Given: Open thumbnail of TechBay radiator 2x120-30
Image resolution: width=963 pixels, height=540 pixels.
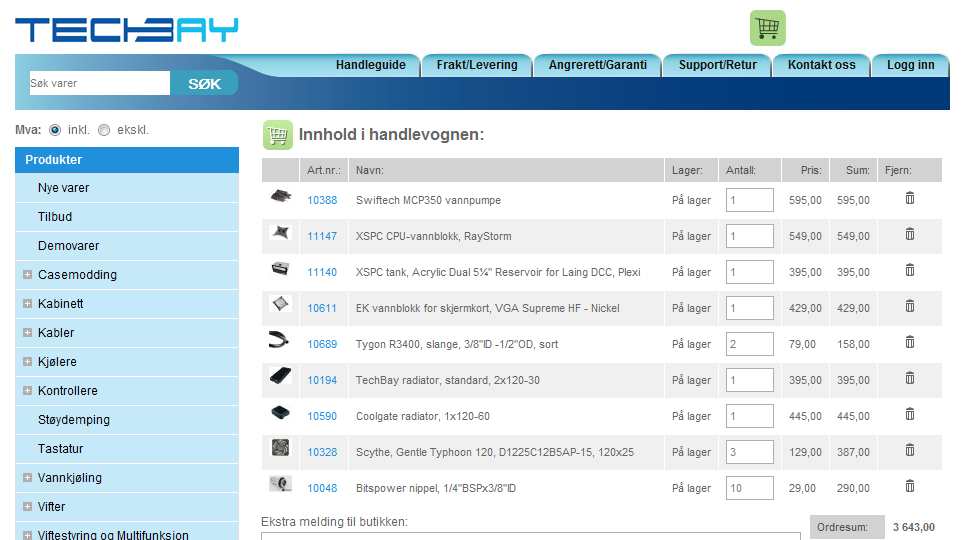Looking at the screenshot, I should point(281,375).
